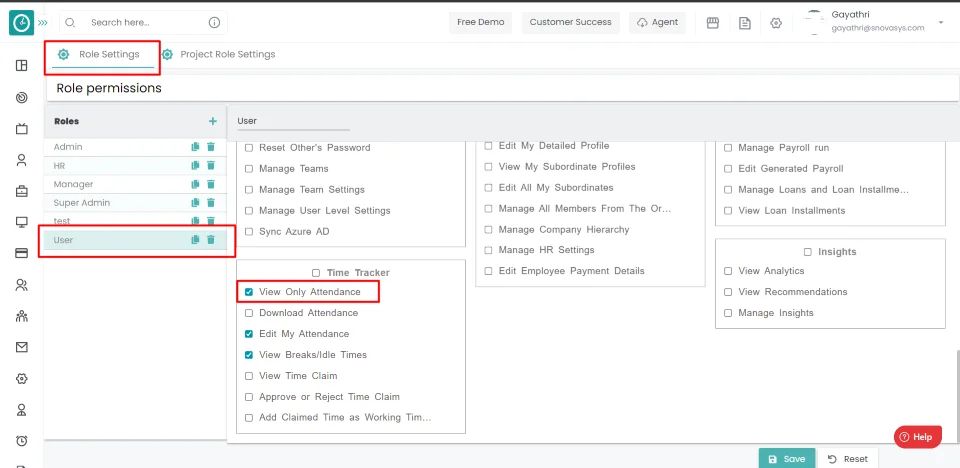Delete the Manager role
The image size is (960, 468).
click(211, 185)
